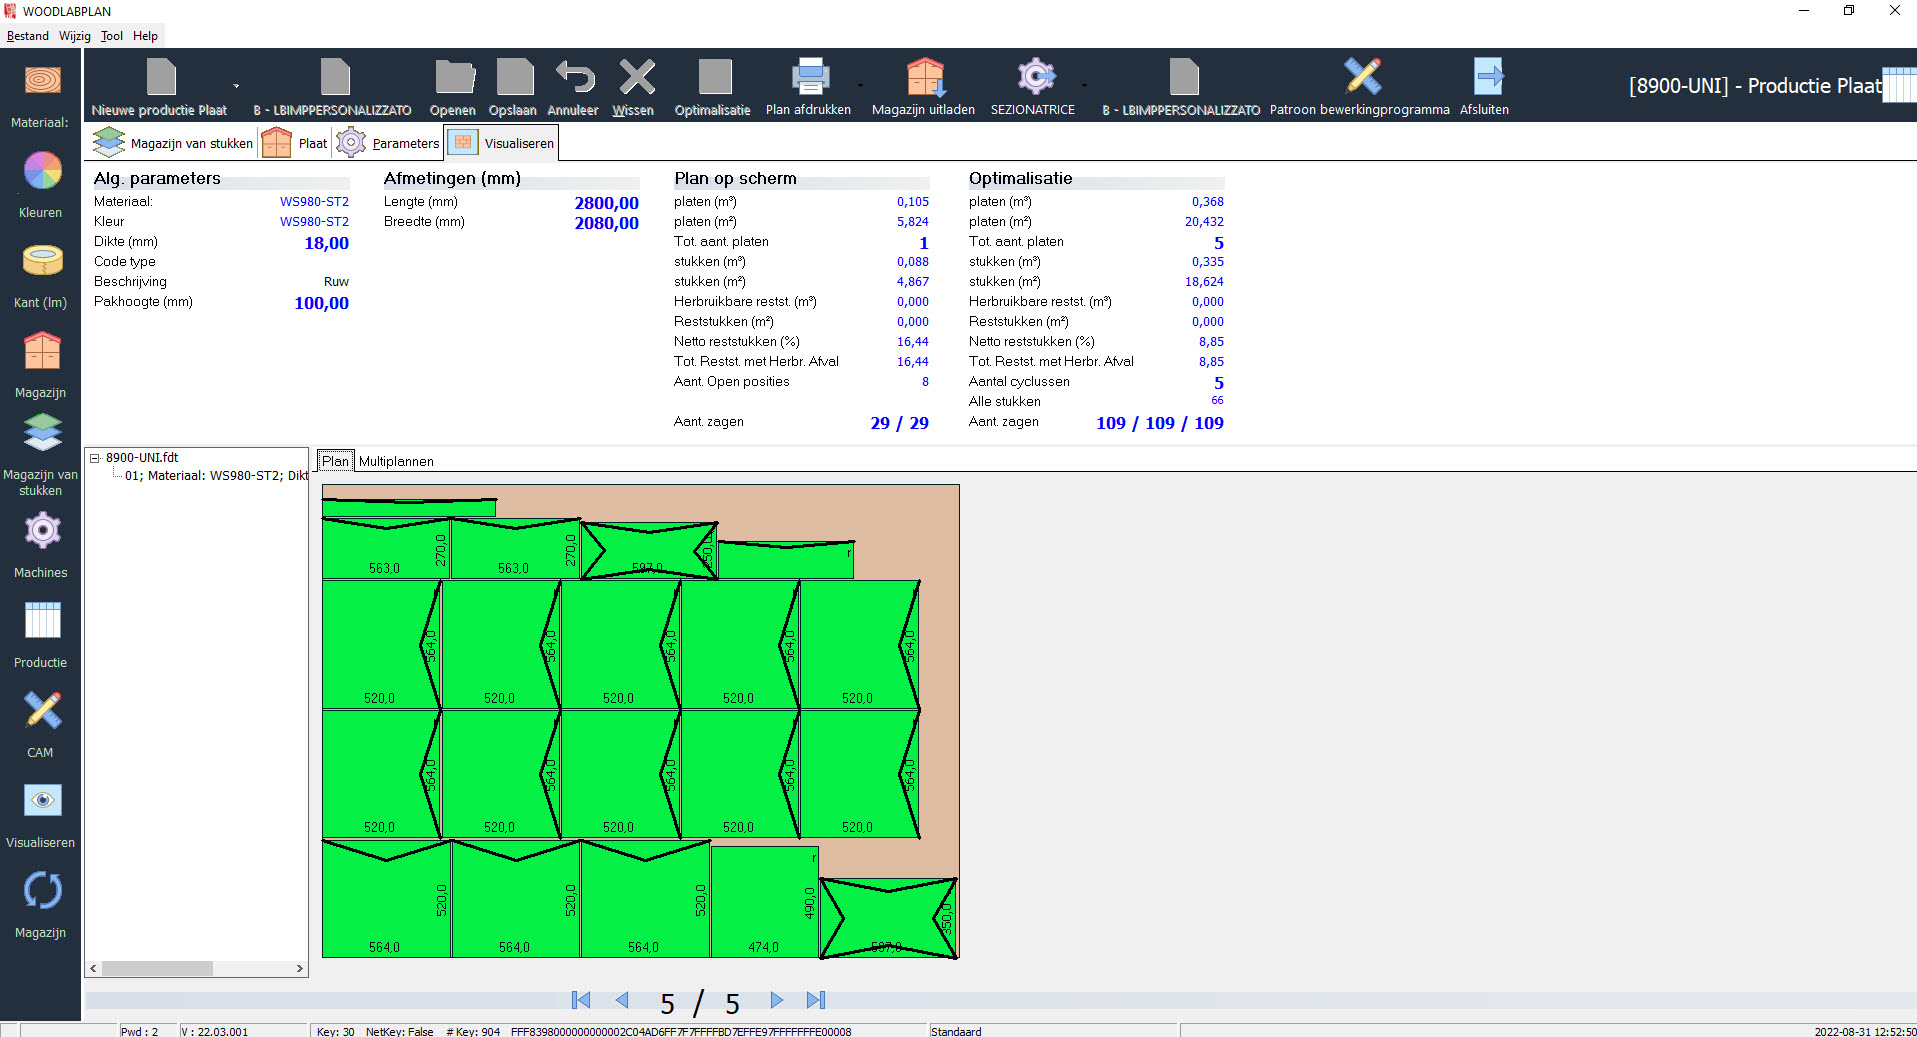Click Materiaal value WS980-ST2

click(314, 202)
